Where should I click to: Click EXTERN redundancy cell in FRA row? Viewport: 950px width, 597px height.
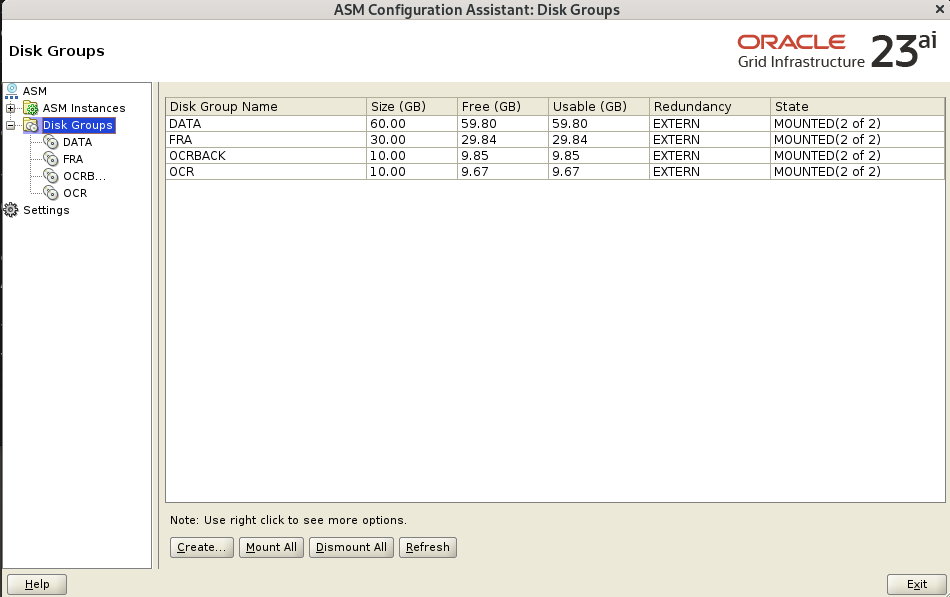pyautogui.click(x=710, y=139)
